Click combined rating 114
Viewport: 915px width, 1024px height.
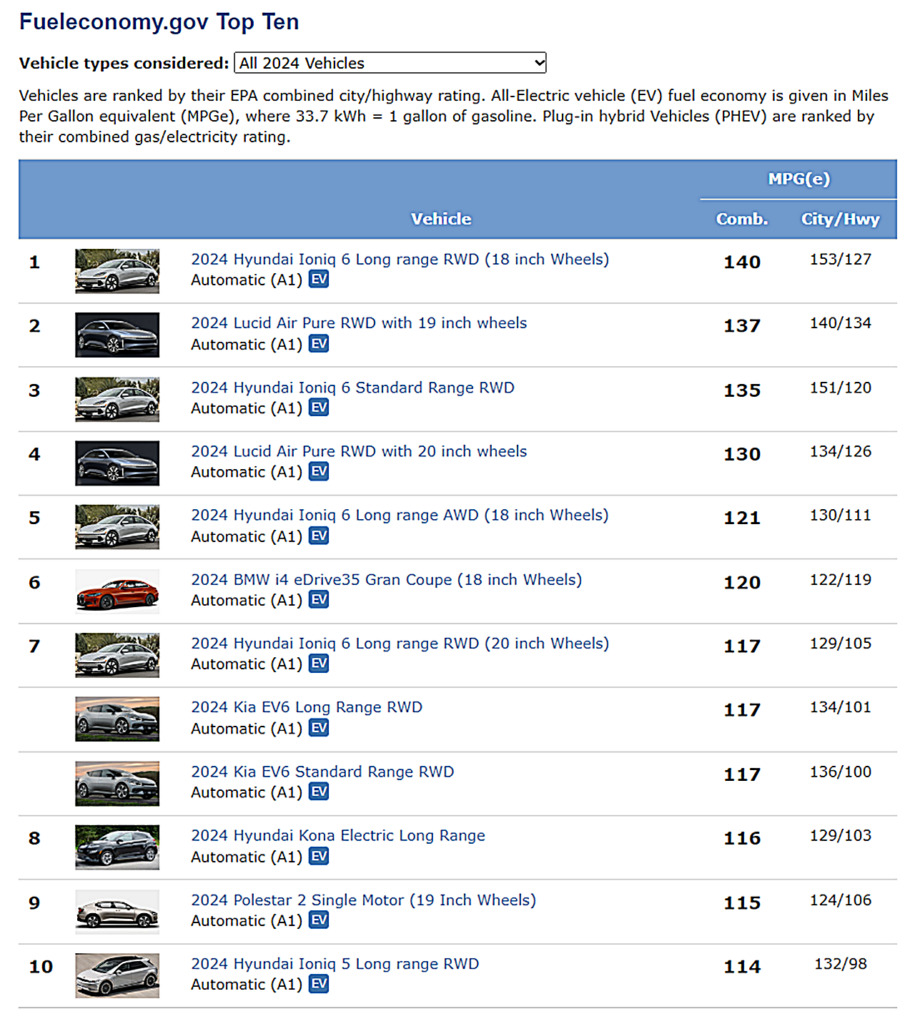742,967
